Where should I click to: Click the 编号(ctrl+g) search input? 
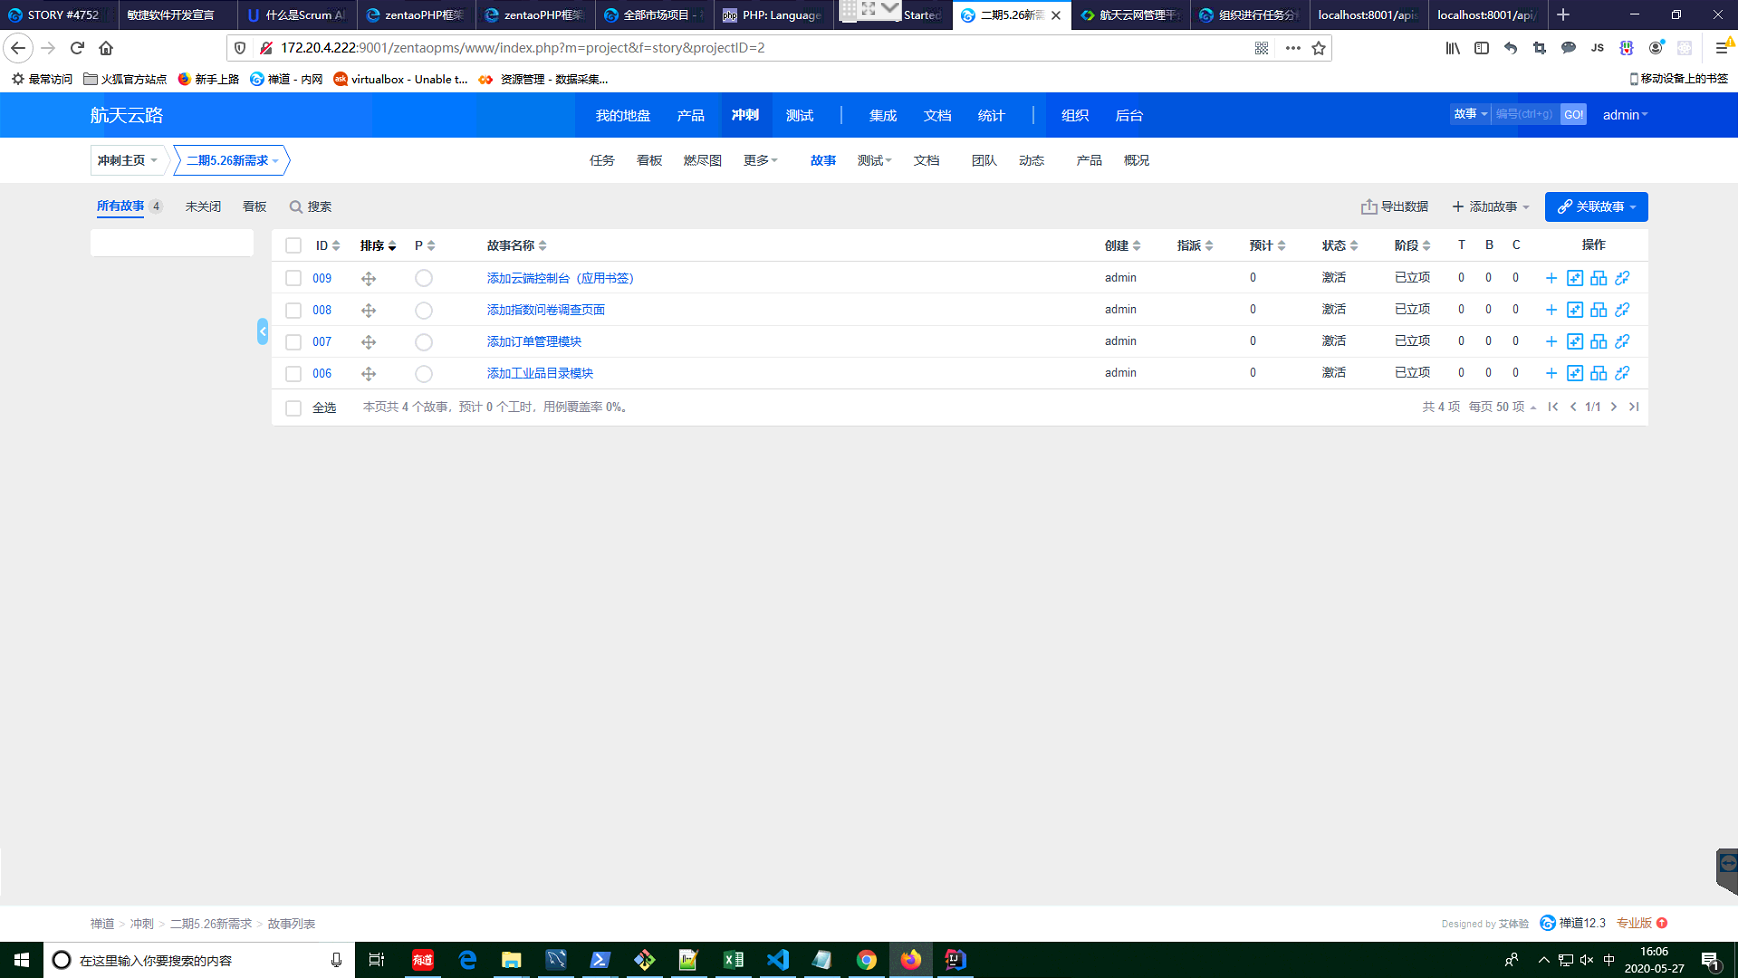(x=1525, y=115)
